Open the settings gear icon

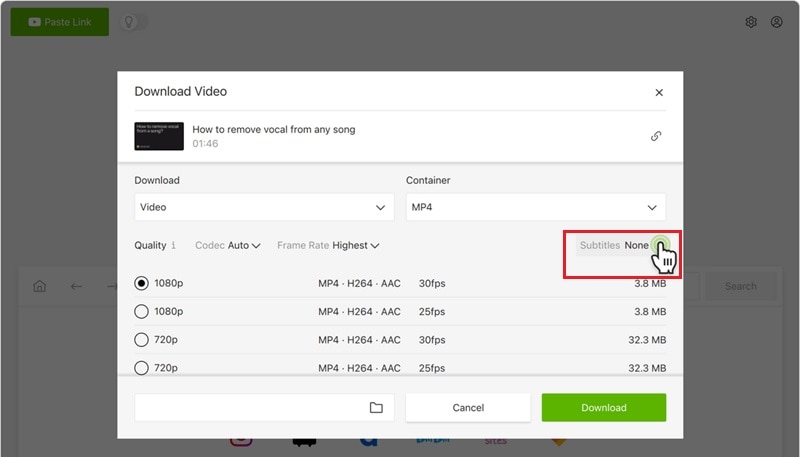coord(751,22)
